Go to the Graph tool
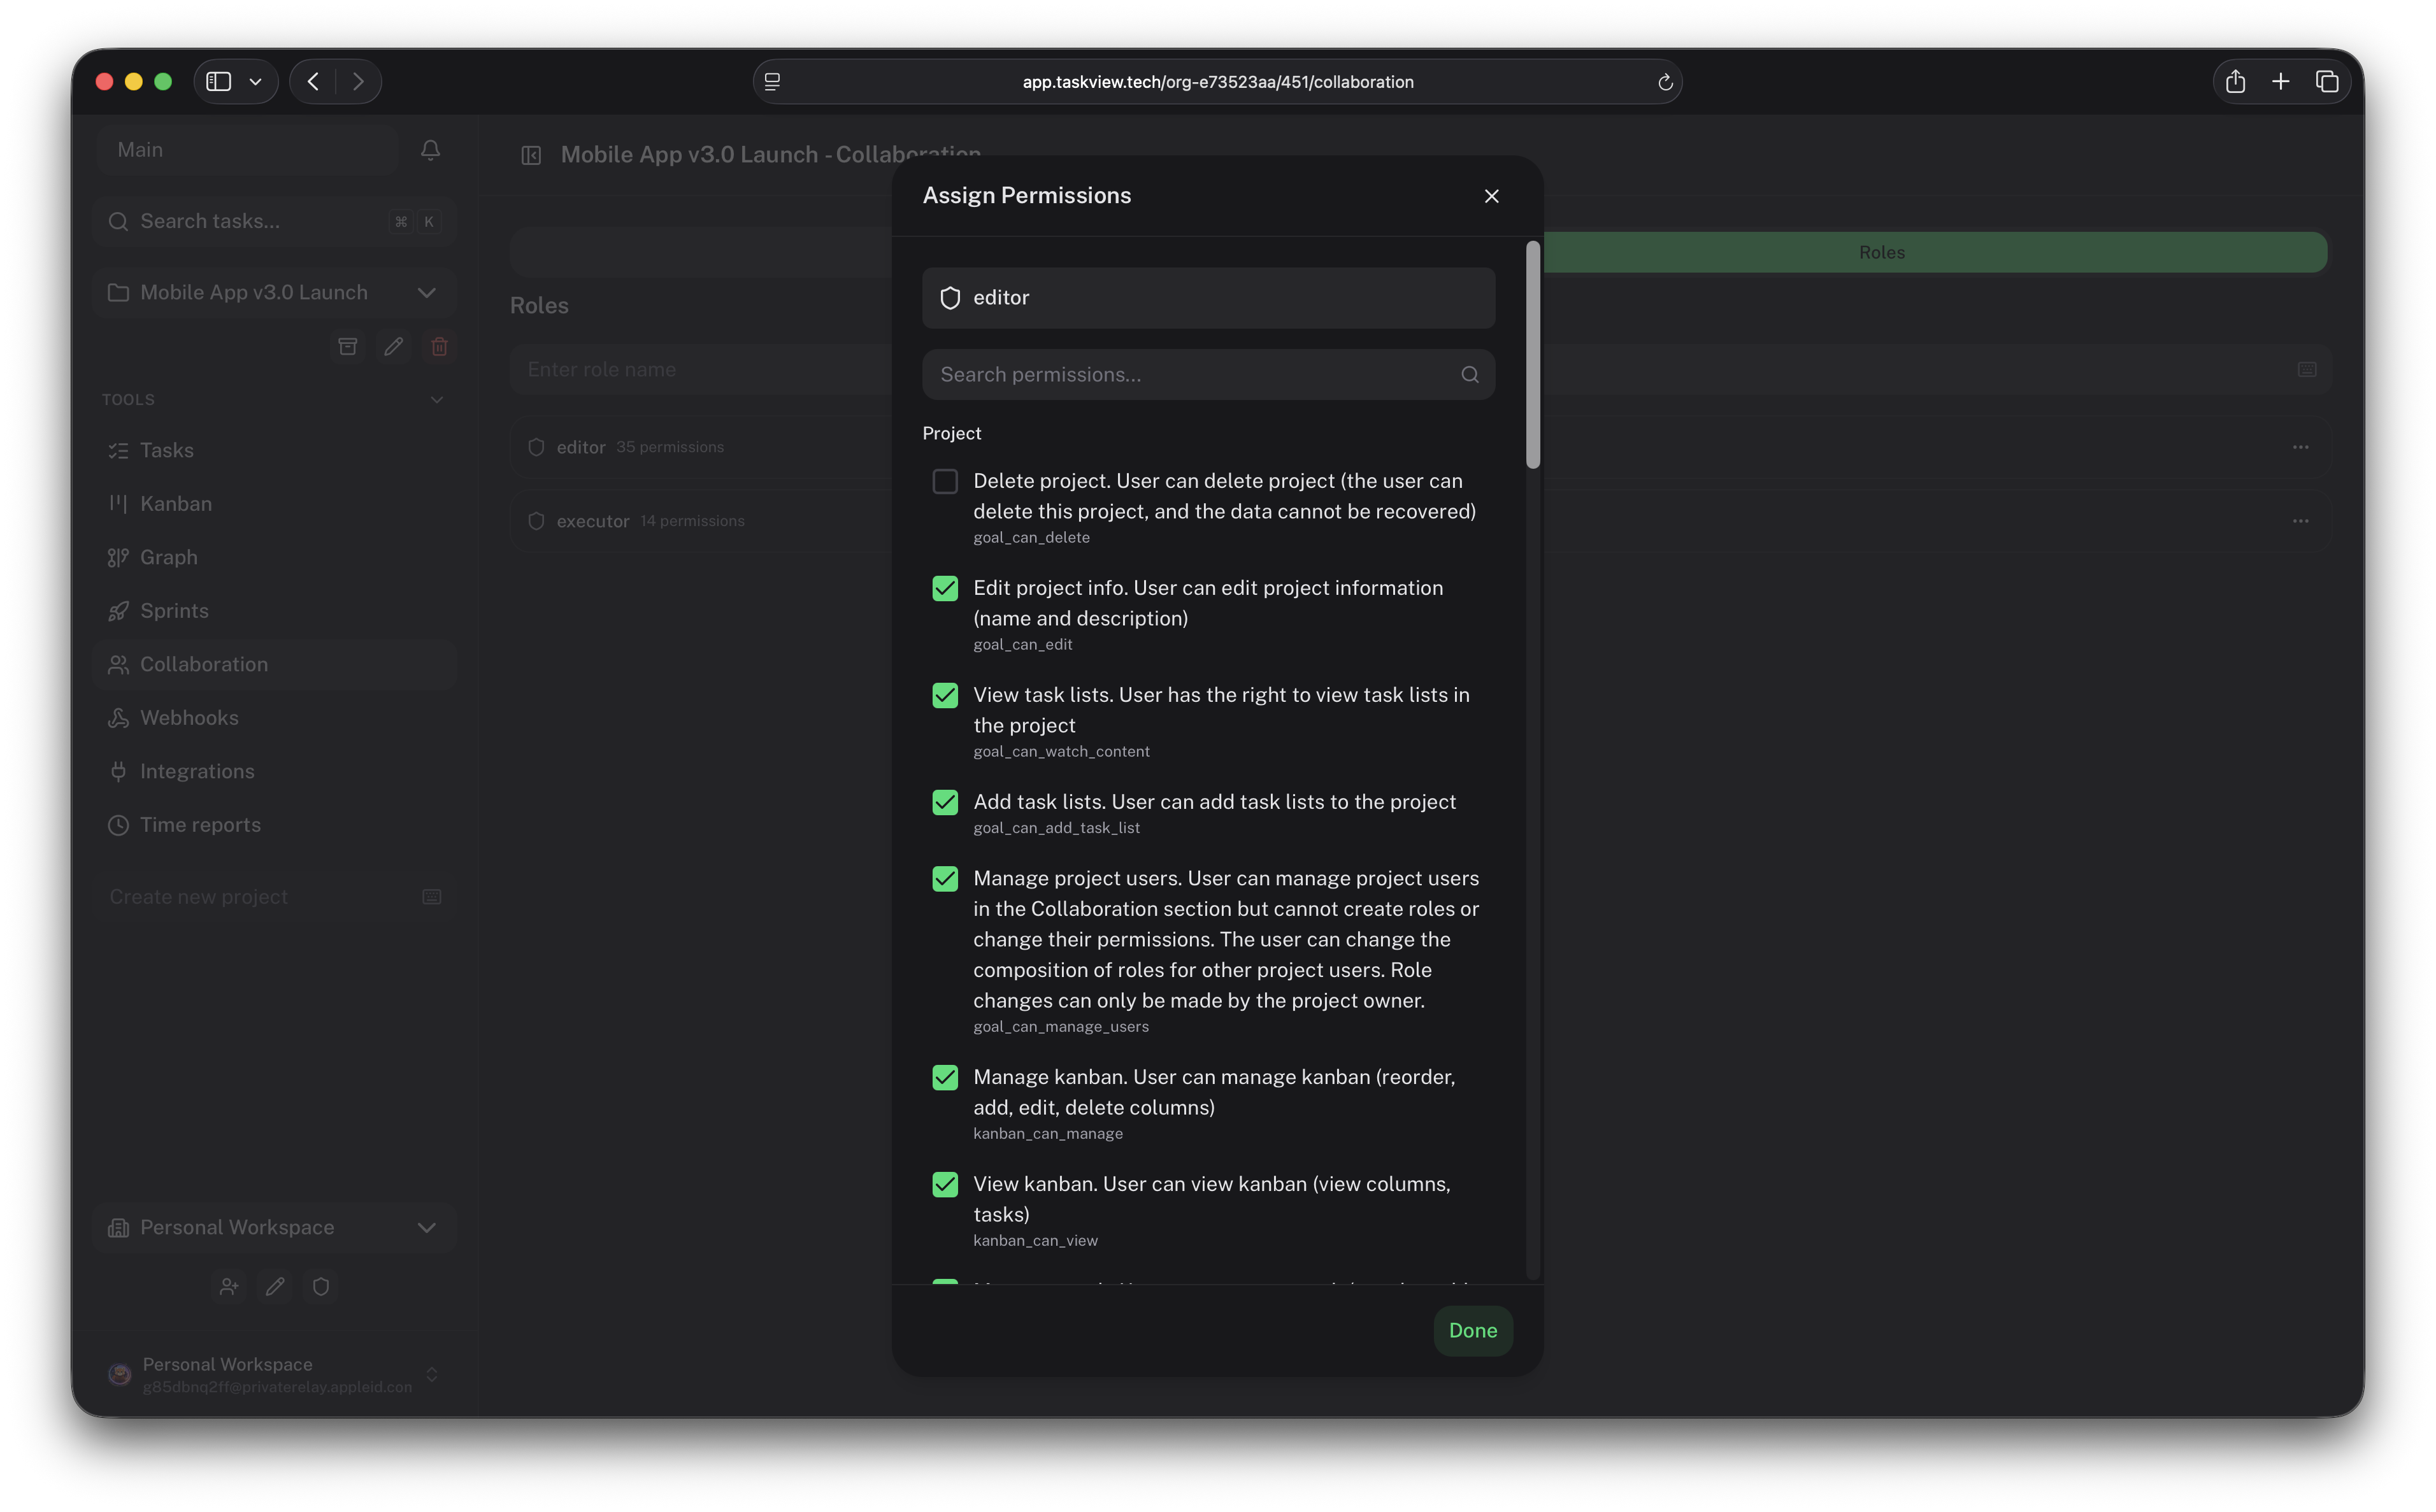The image size is (2436, 1512). pyautogui.click(x=275, y=557)
